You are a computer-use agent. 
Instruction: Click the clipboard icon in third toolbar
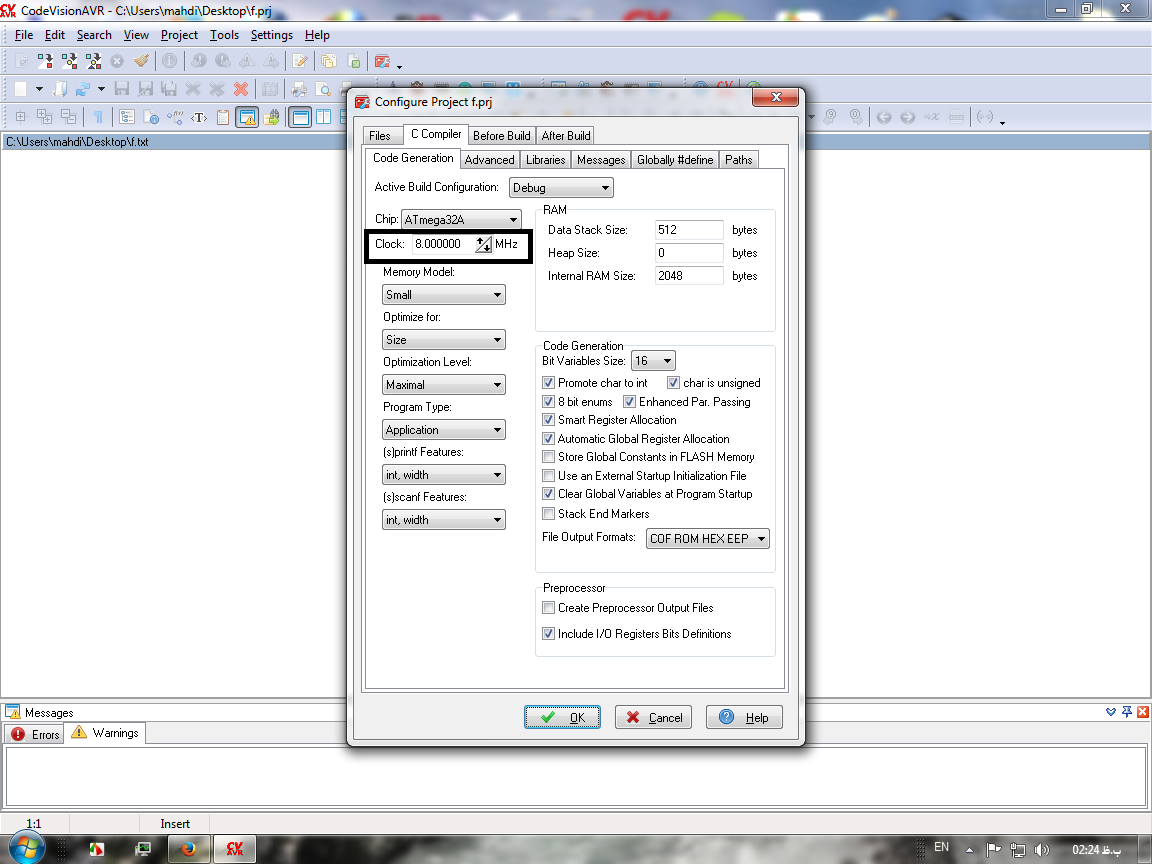223,117
